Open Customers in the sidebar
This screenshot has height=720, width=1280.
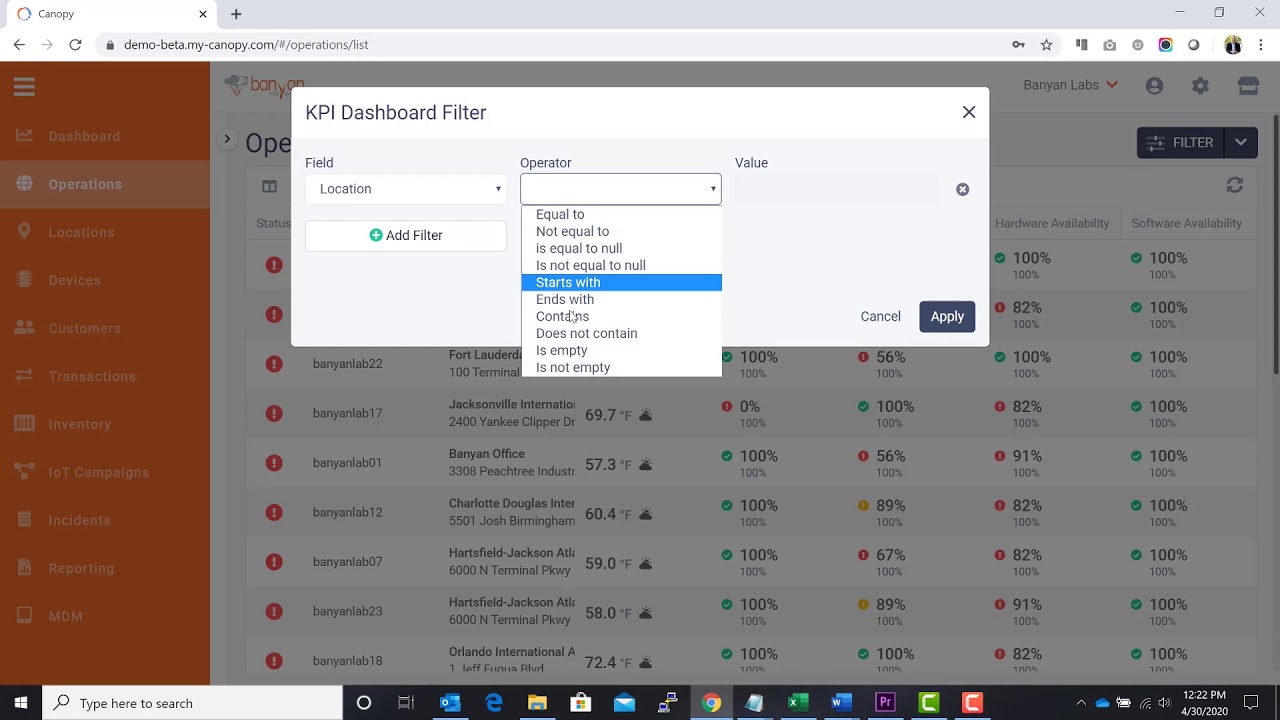tap(84, 328)
